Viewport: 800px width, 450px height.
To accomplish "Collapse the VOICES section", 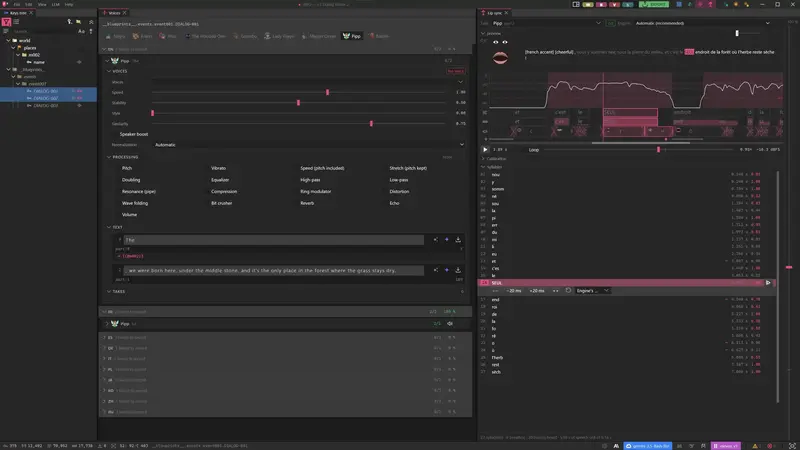I will [109, 71].
